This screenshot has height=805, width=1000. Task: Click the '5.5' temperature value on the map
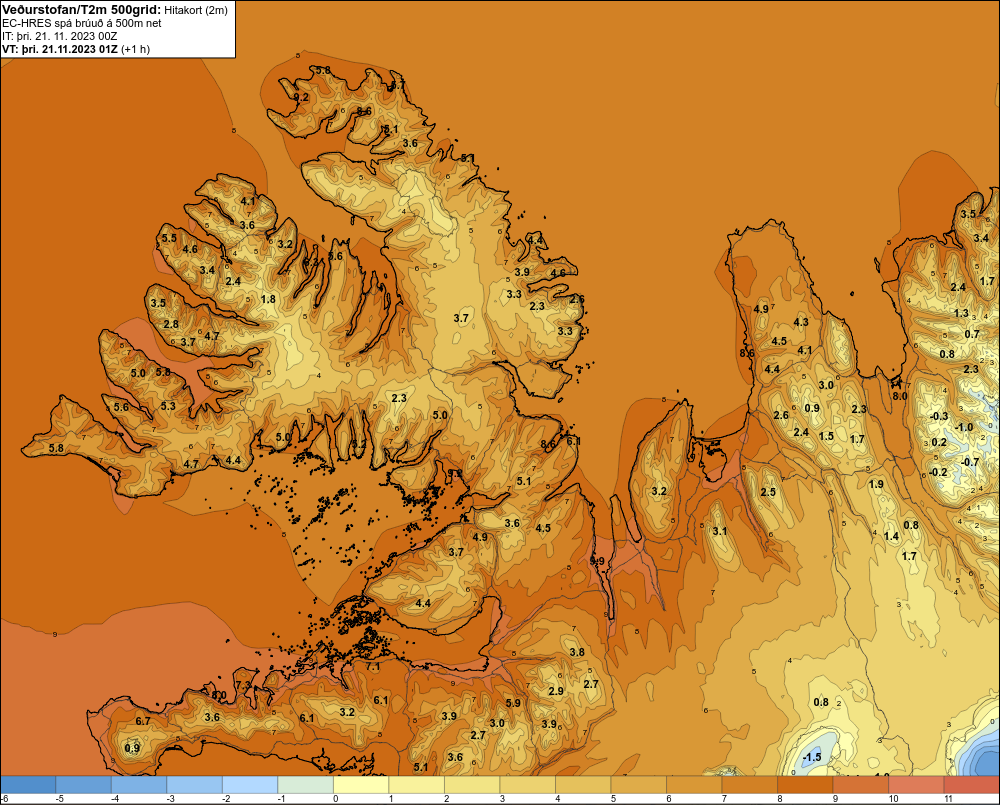coord(169,239)
